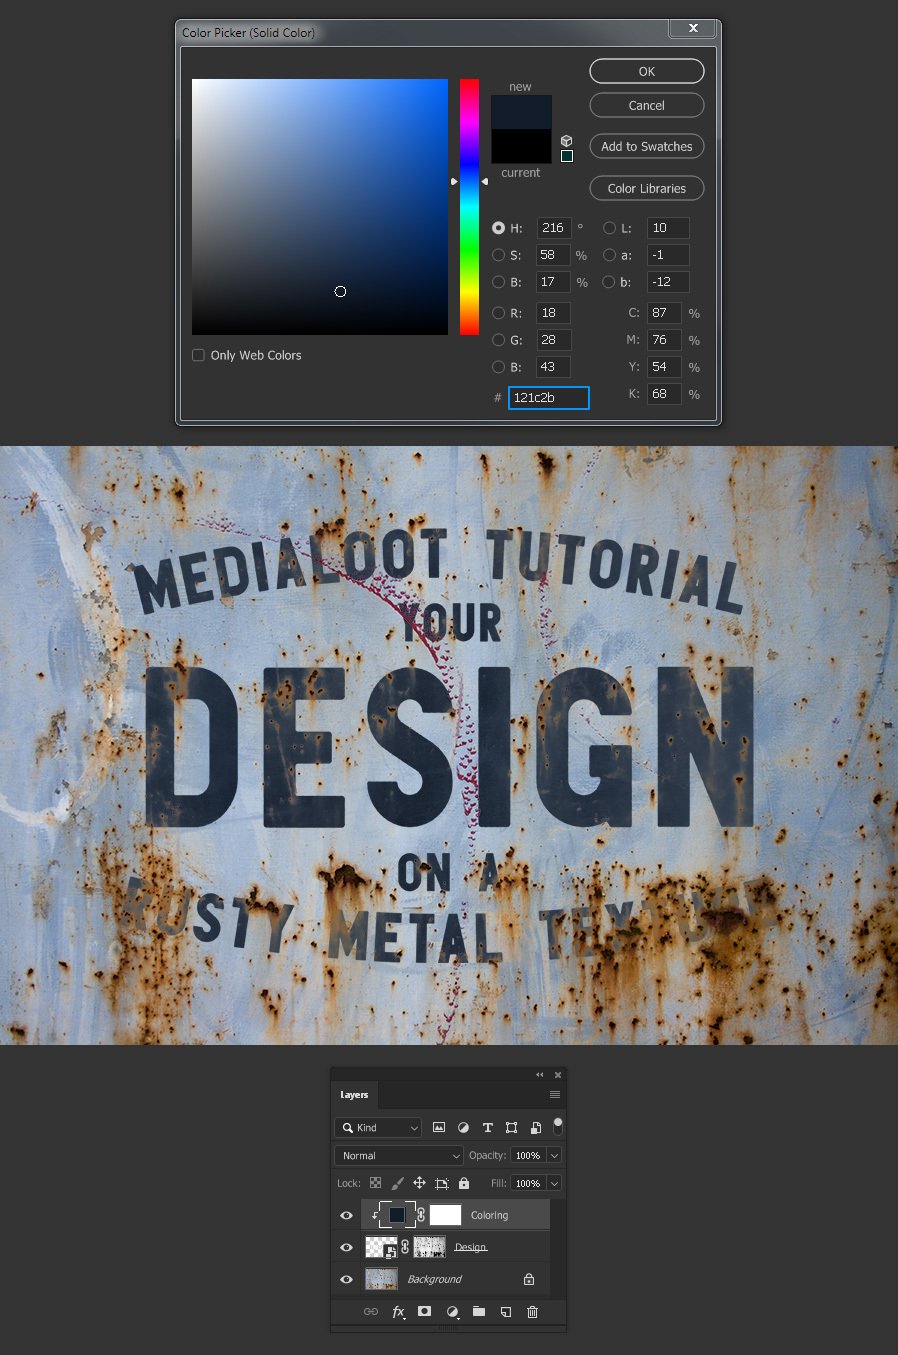The width and height of the screenshot is (898, 1355).
Task: Click the lock position icon
Action: click(x=419, y=1183)
